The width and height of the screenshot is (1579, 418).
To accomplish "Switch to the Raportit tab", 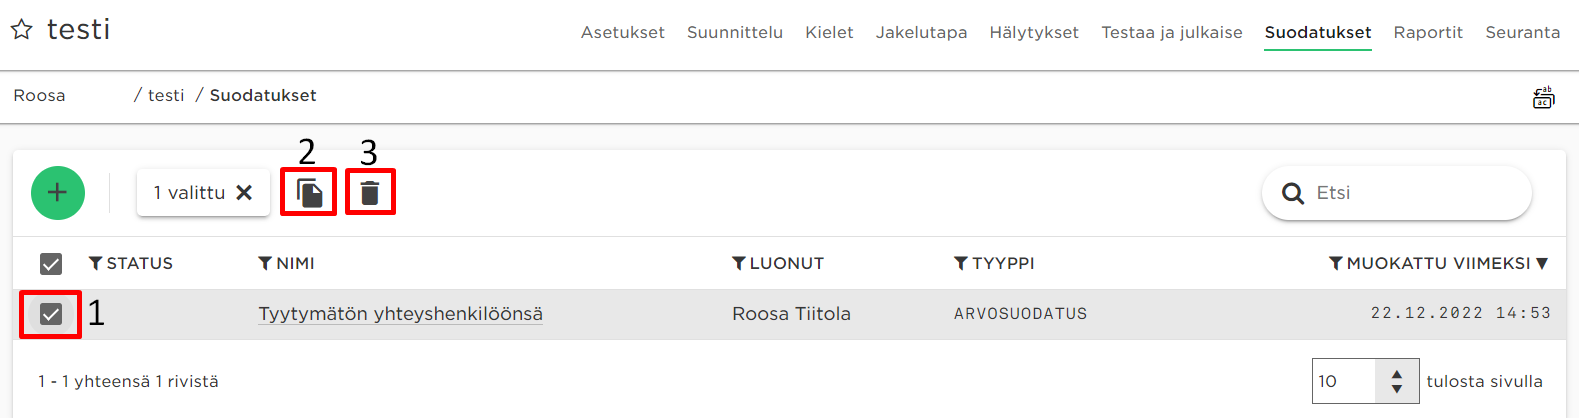I will pos(1428,32).
